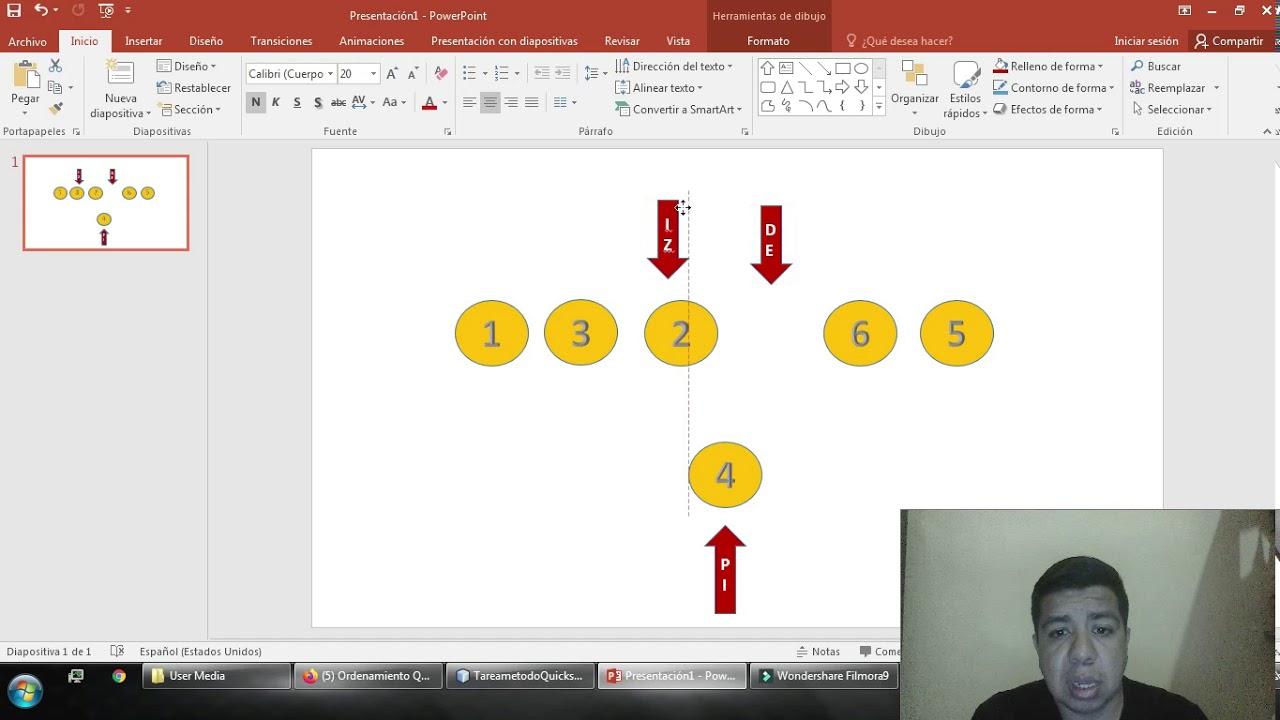This screenshot has height=720, width=1280.
Task: Save the presentation with the floppy disk icon
Action: click(14, 11)
